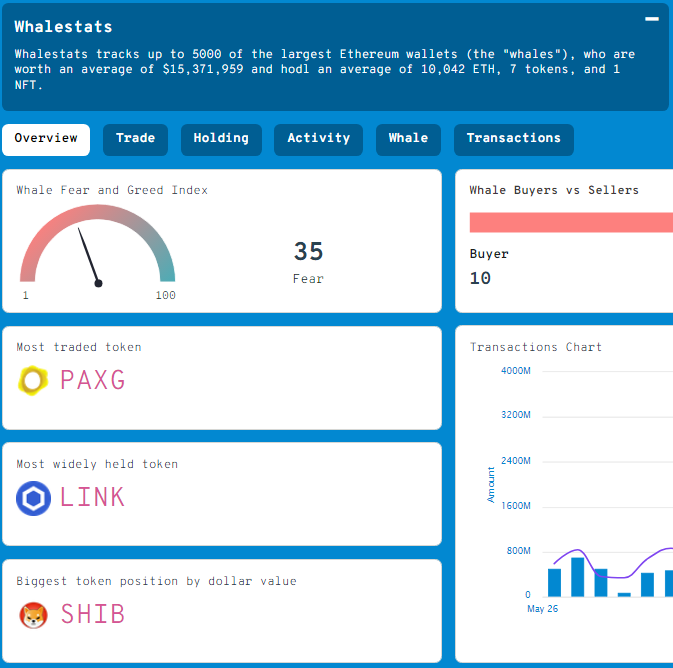Collapse the Whalestats info banner
Viewport: 673px width, 668px height.
coord(652,19)
